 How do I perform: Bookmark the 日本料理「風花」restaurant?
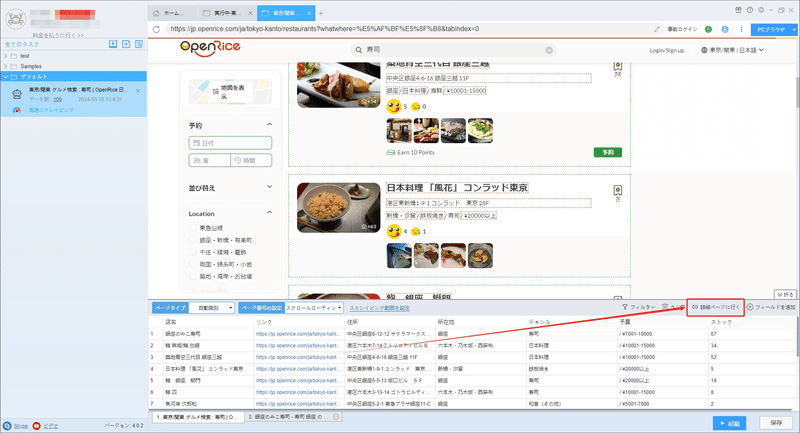617,192
